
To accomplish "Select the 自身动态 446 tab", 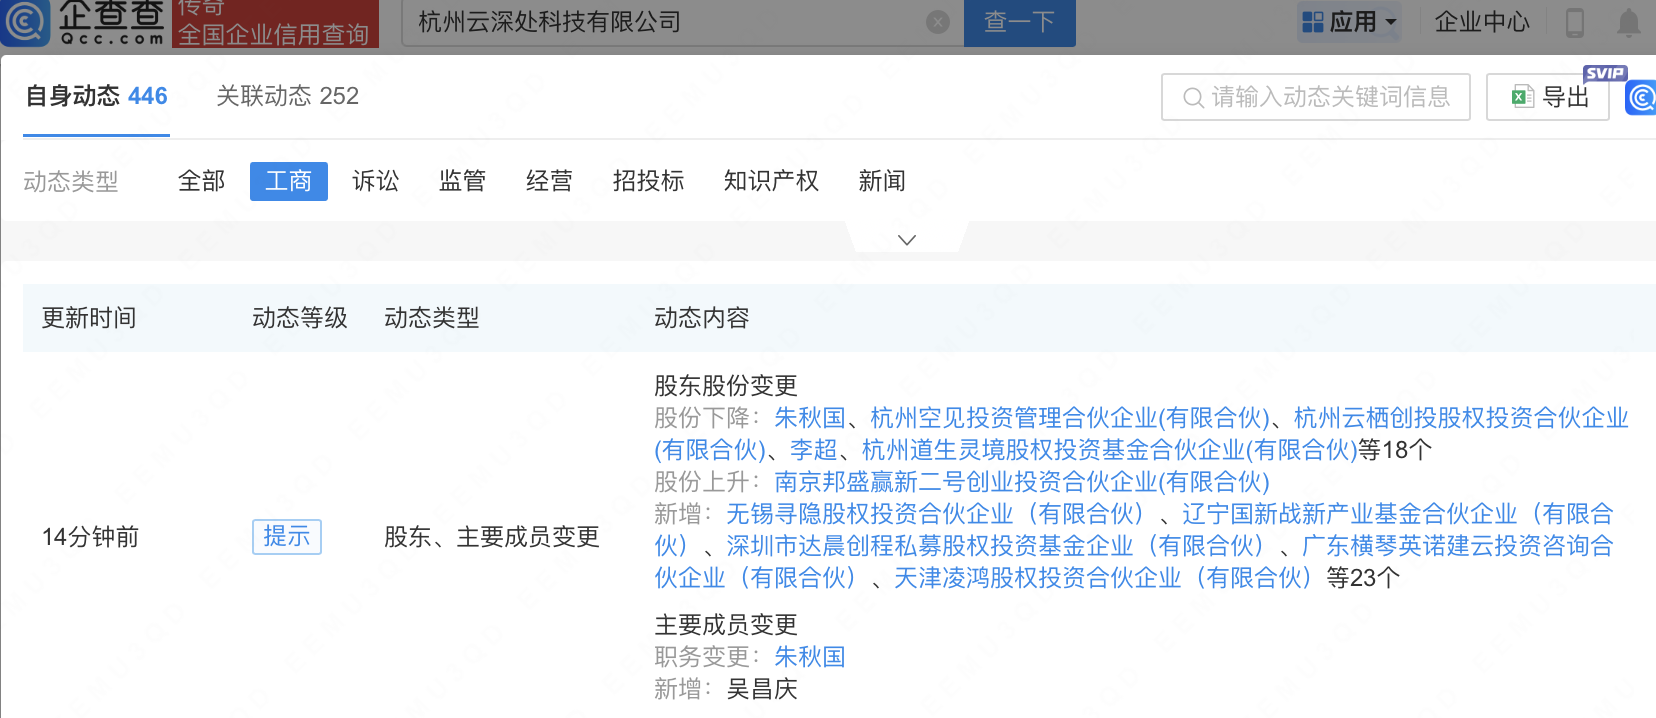I will [96, 96].
